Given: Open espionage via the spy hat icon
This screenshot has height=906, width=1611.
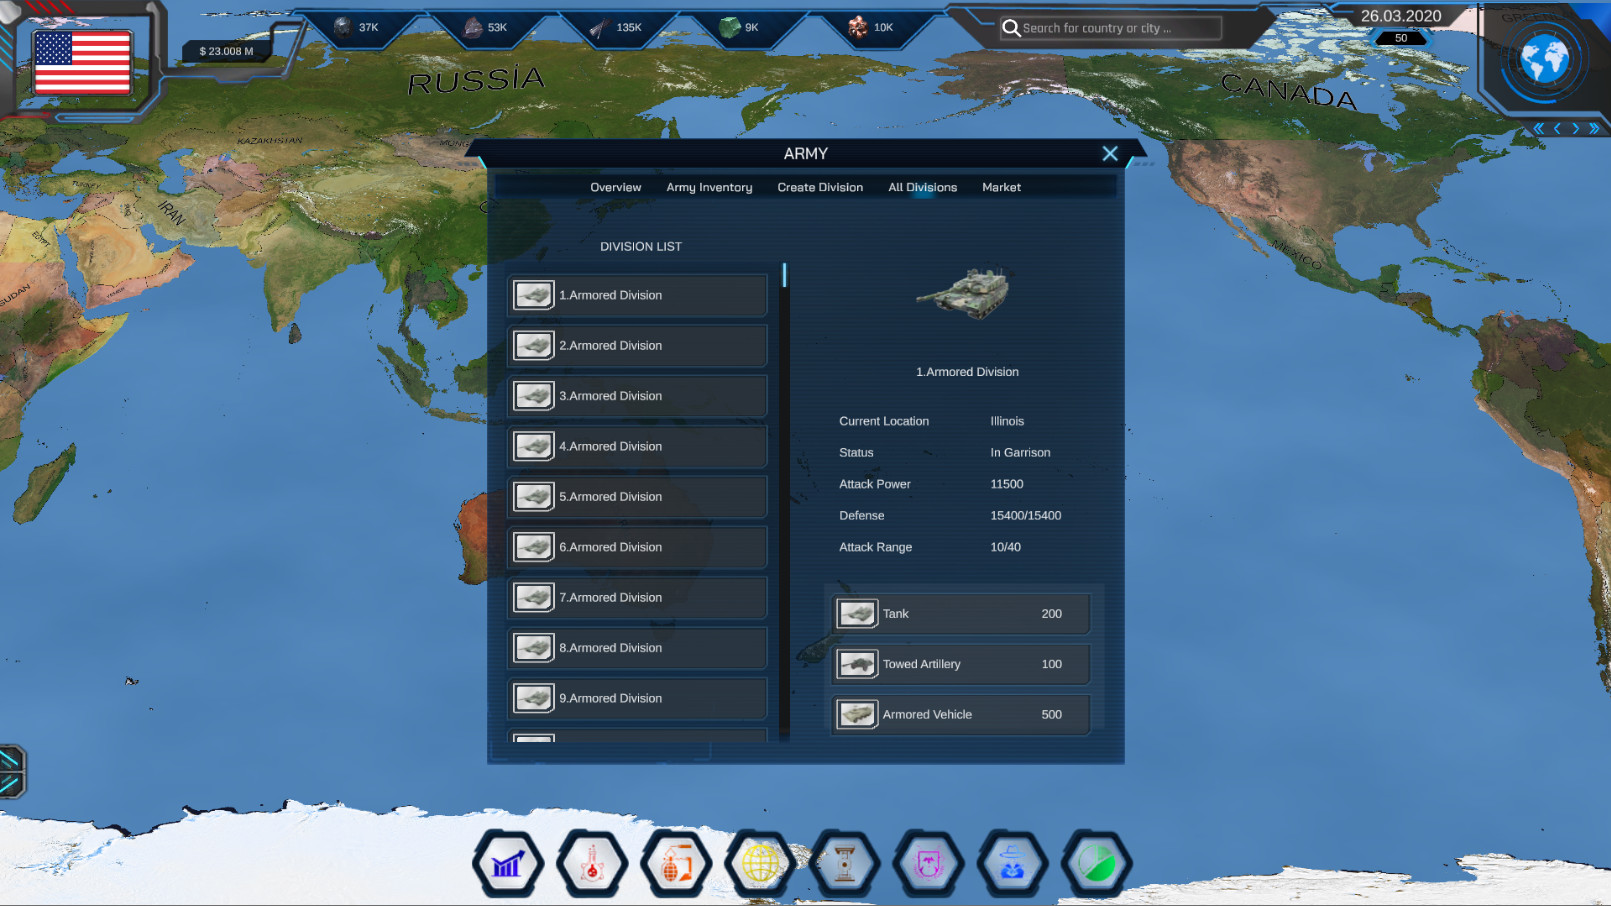Looking at the screenshot, I should 1013,864.
